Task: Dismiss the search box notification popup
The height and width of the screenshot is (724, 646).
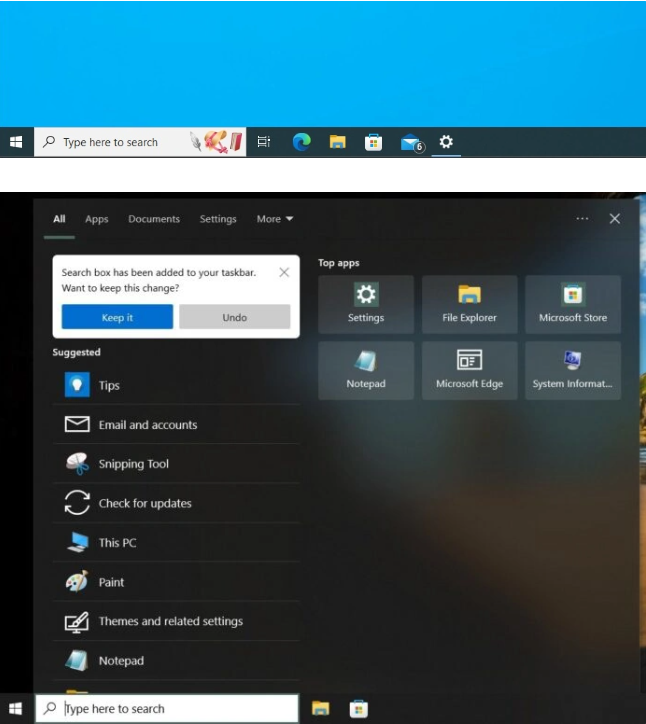Action: 284,272
